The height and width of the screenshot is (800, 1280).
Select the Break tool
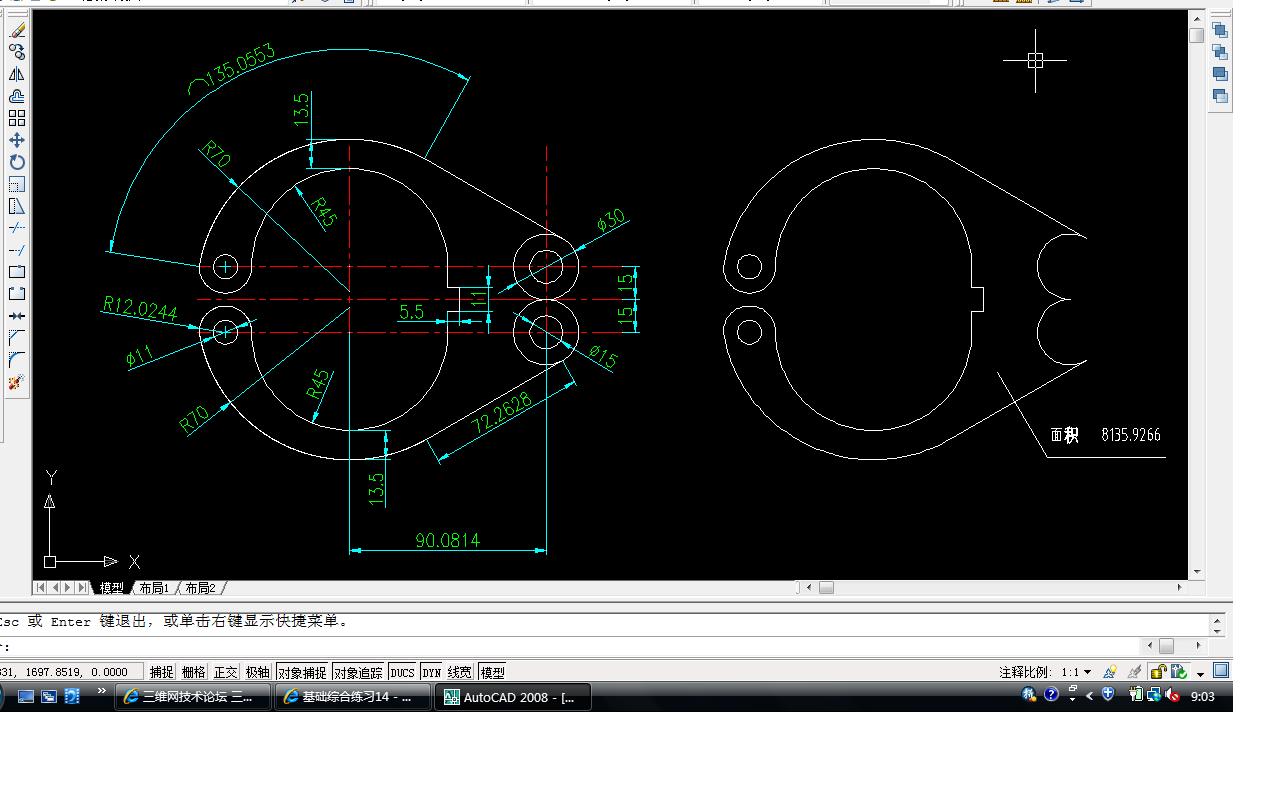[17, 294]
